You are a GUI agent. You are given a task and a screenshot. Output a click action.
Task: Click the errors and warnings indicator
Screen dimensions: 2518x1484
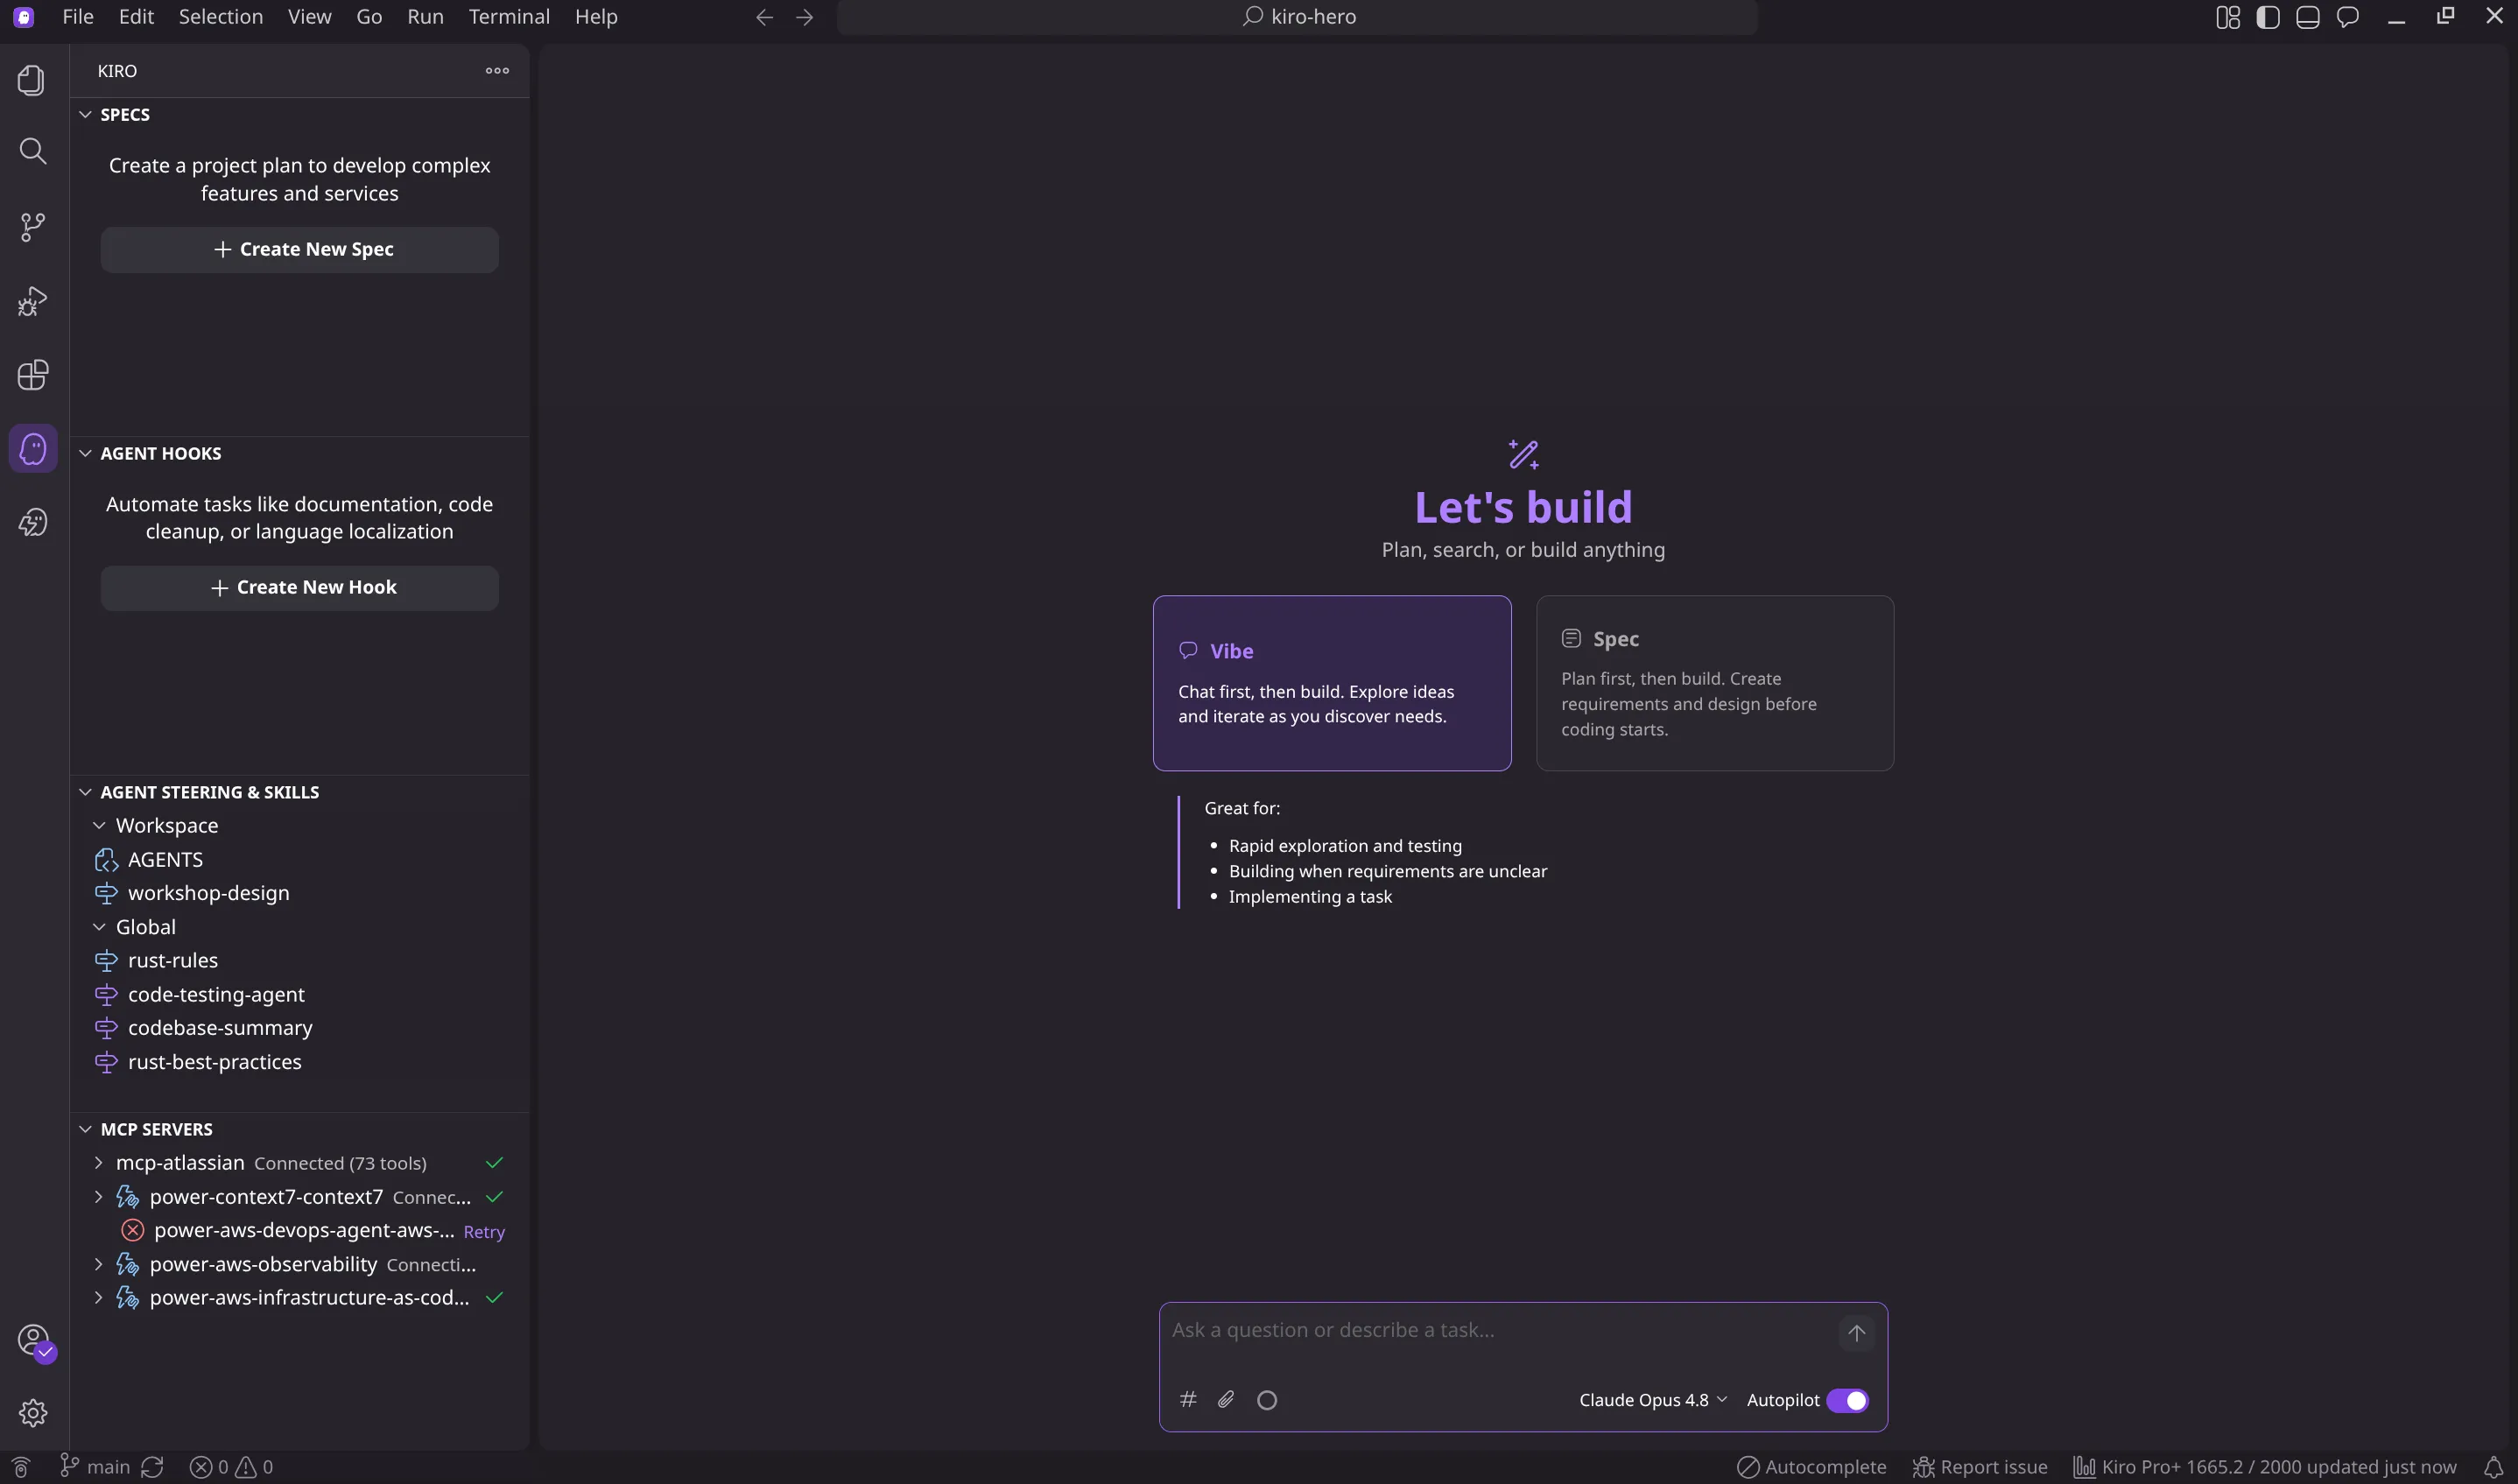point(231,1467)
